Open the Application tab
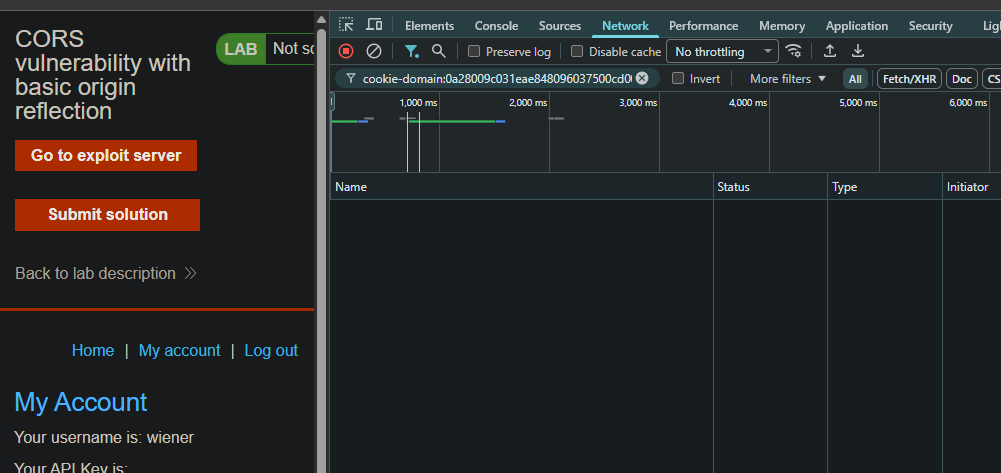 coord(857,26)
